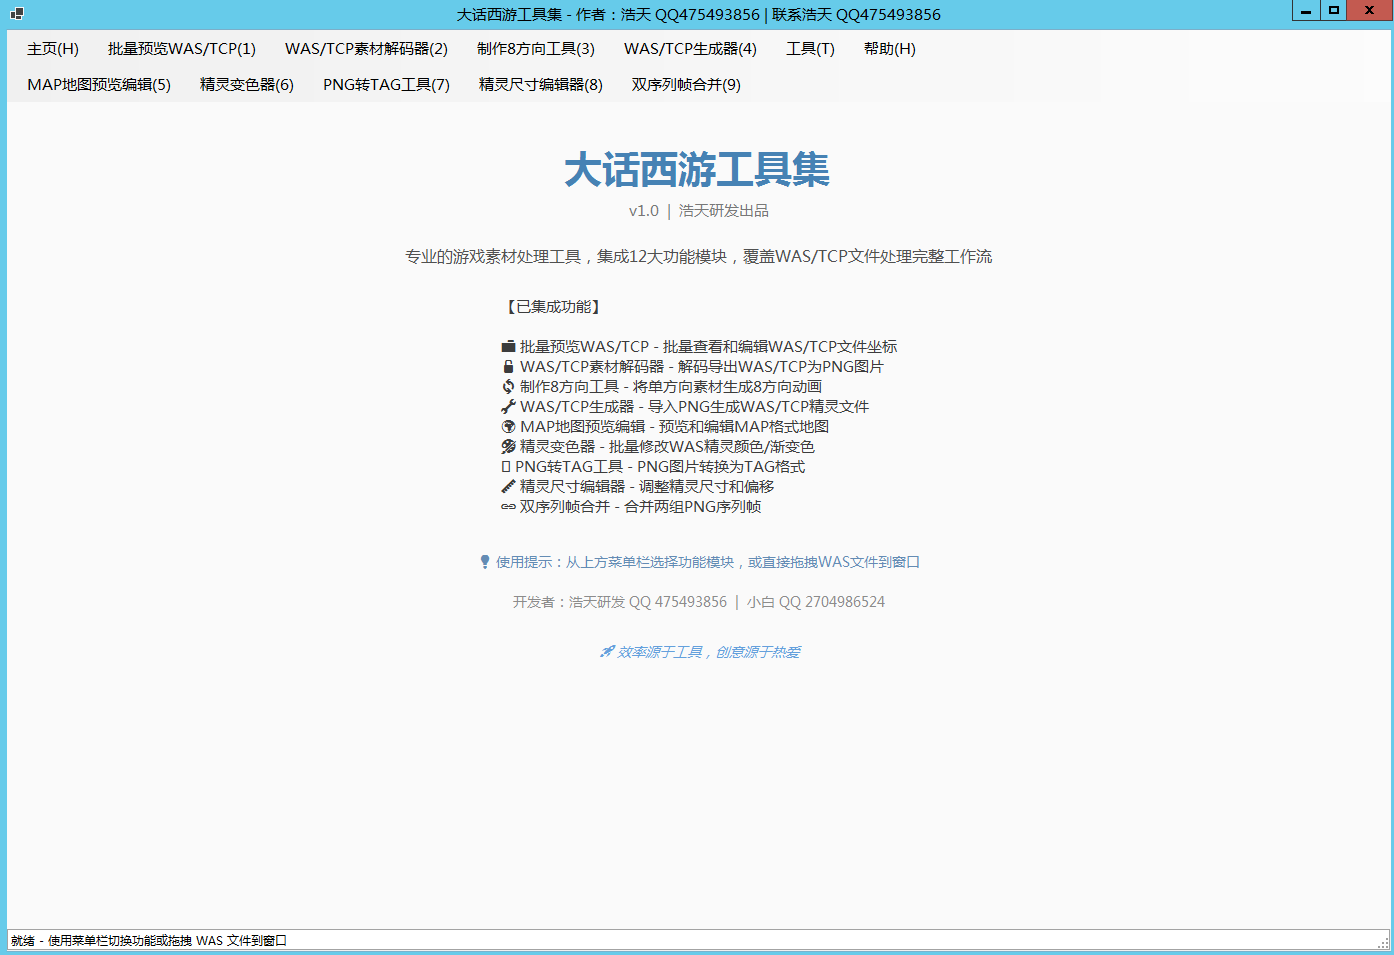Click the status bar message at the bottom
Screen dimensions: 1394x955
click(x=145, y=941)
